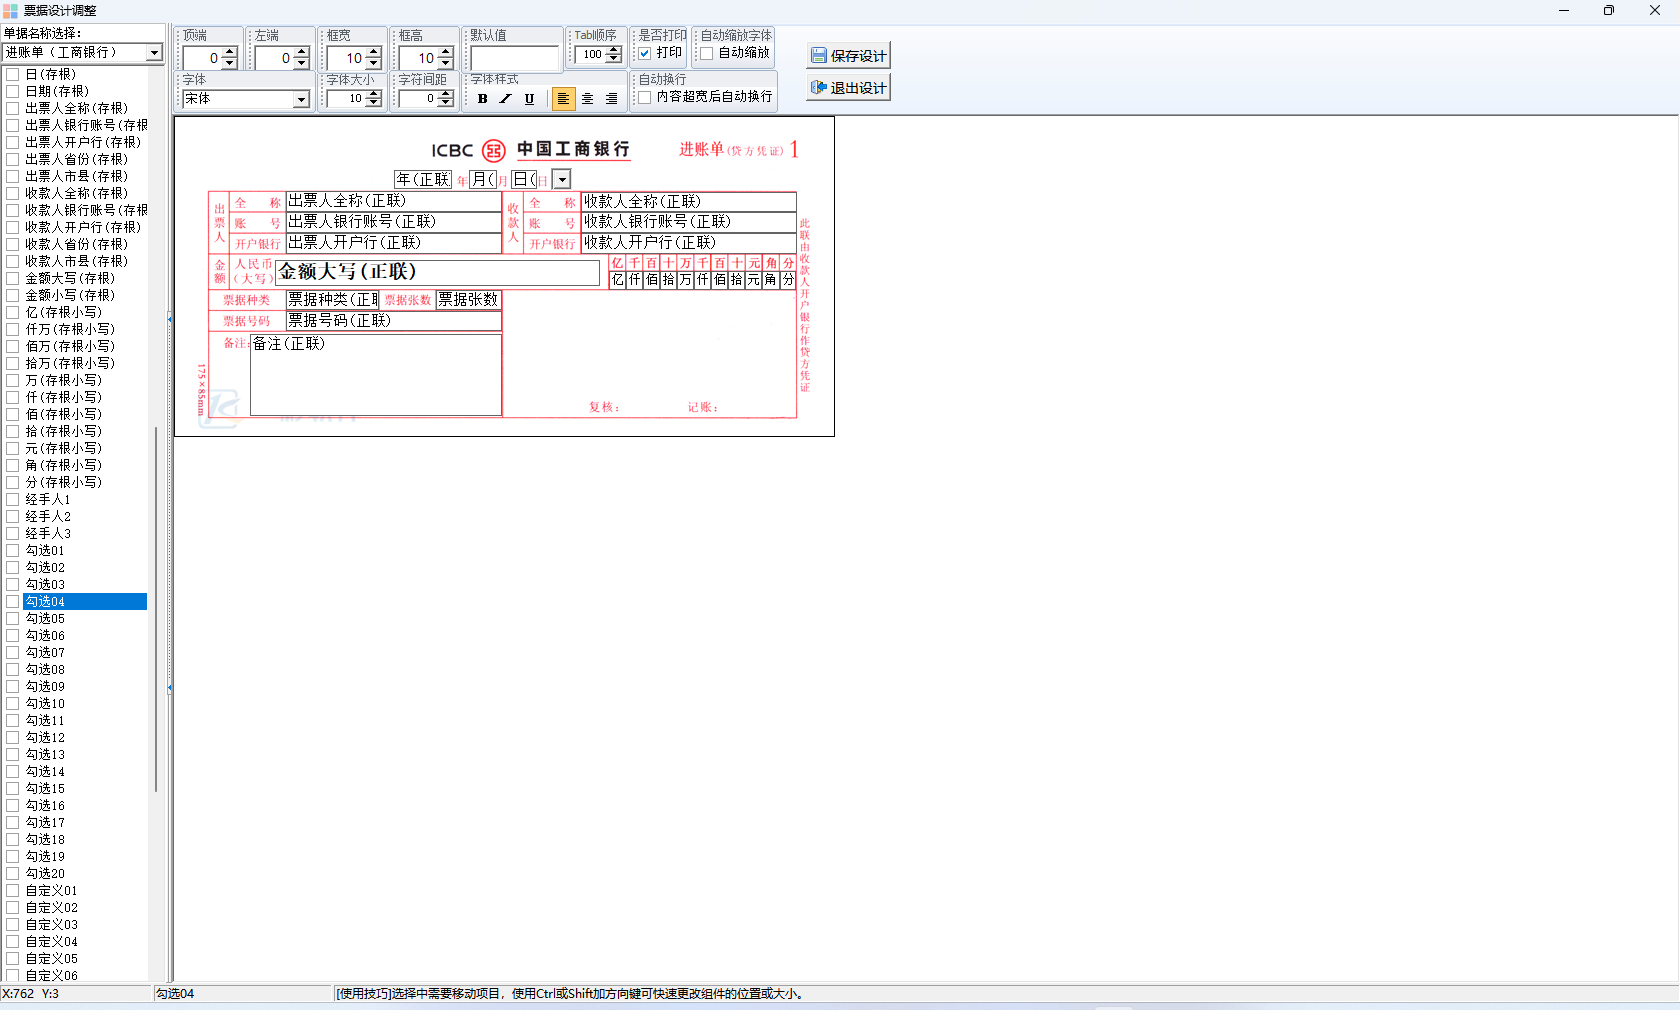
Task: Check 出票人全称(存根) checkbox
Action: [x=13, y=108]
